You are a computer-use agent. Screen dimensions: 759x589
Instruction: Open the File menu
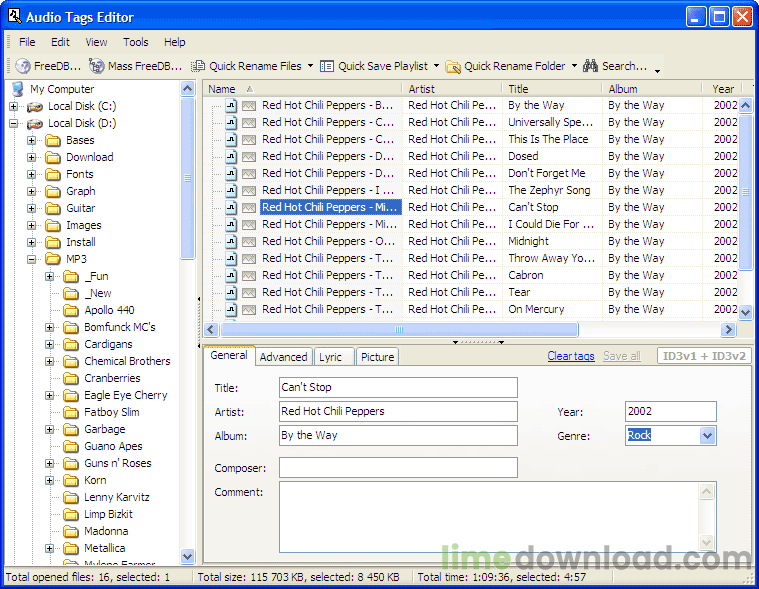pos(27,42)
